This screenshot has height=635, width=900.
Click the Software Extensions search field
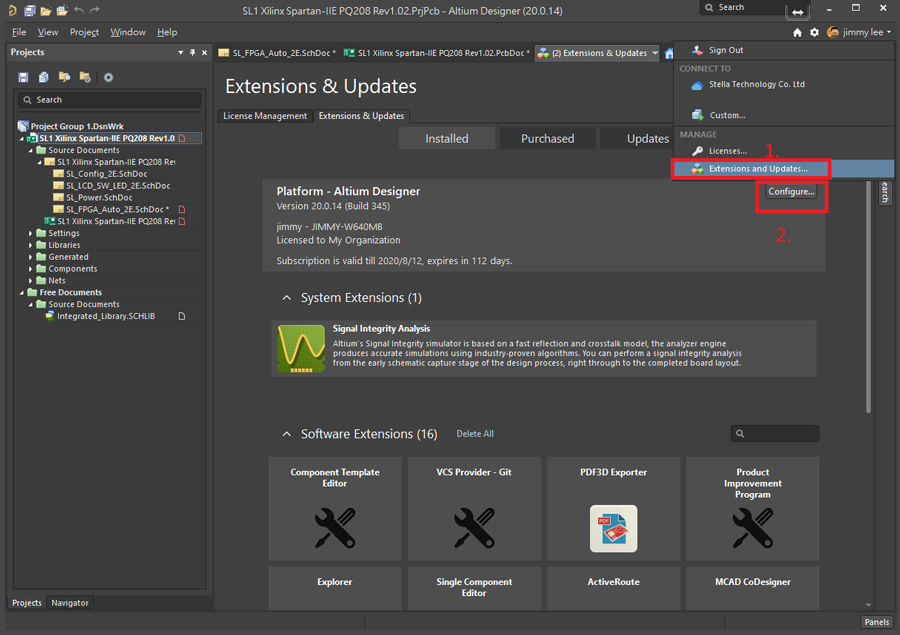tap(780, 434)
